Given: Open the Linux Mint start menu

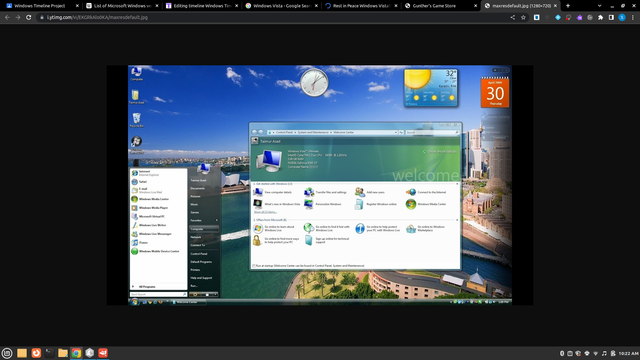Looking at the screenshot, I should coord(7,353).
